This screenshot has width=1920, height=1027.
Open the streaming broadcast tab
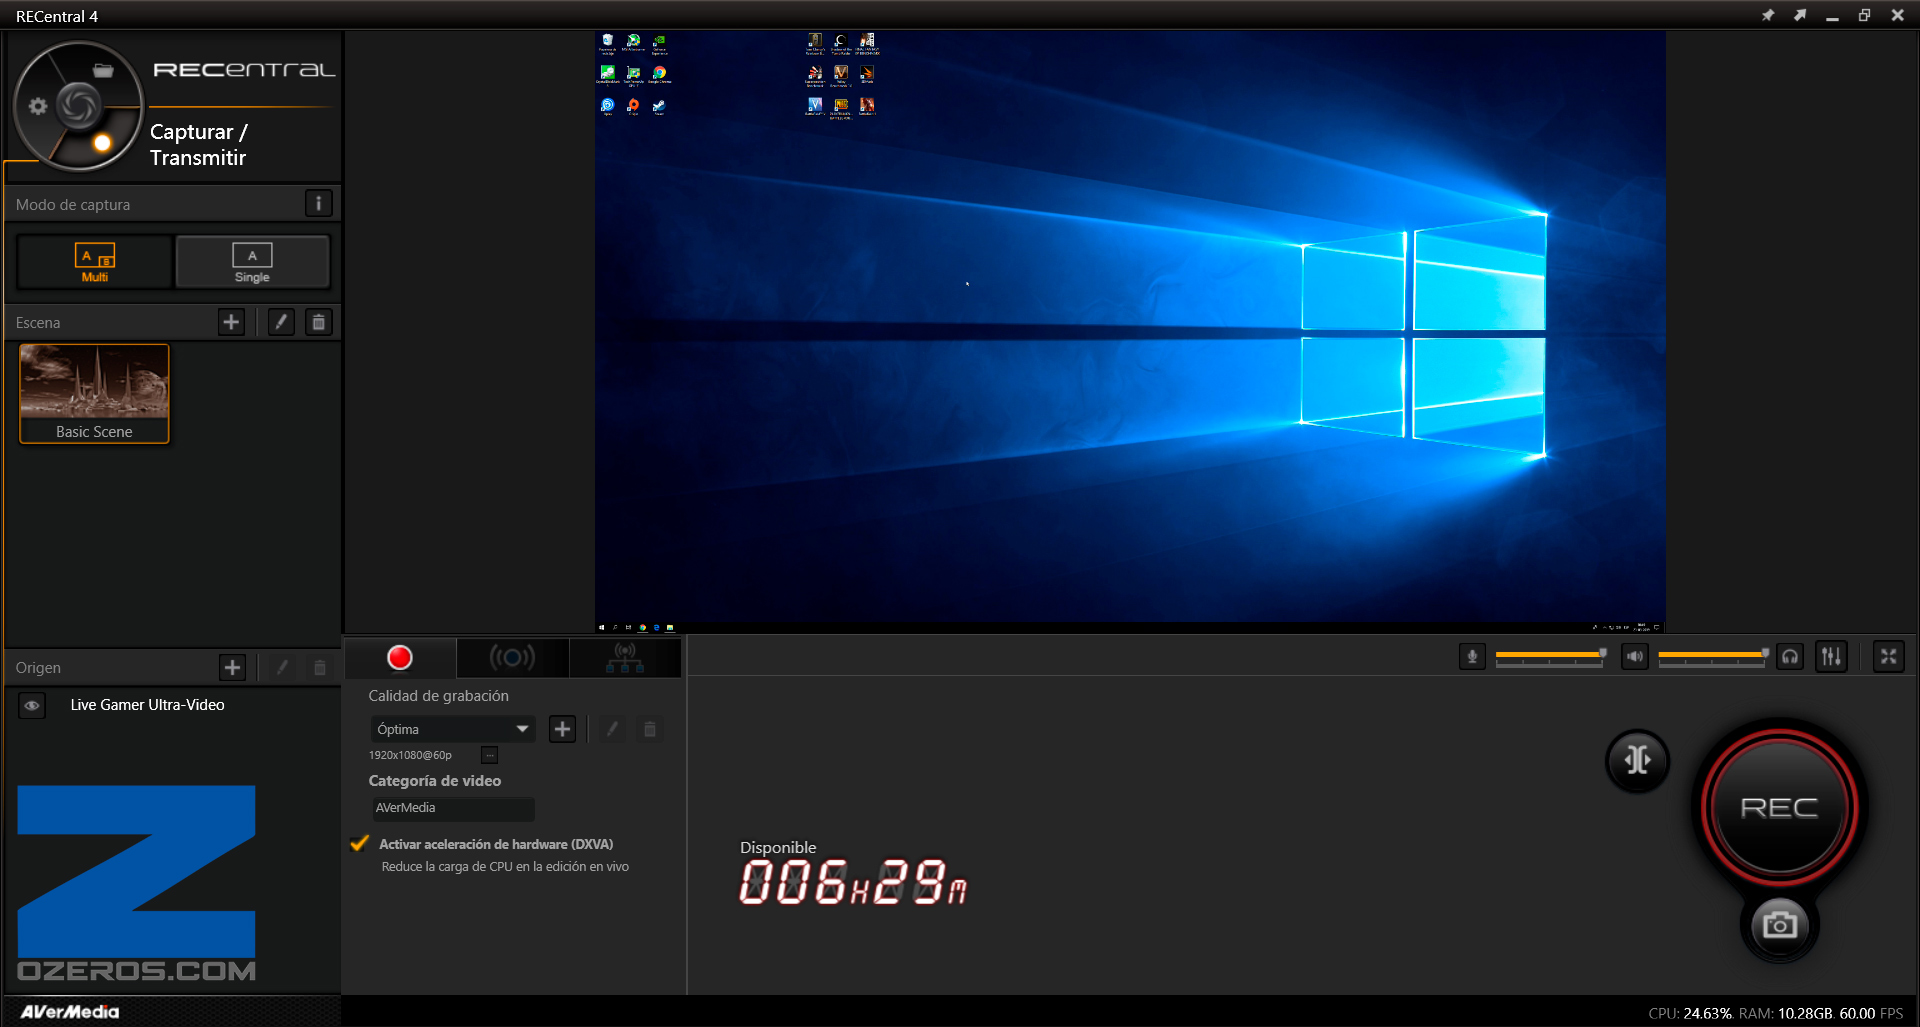pos(512,657)
